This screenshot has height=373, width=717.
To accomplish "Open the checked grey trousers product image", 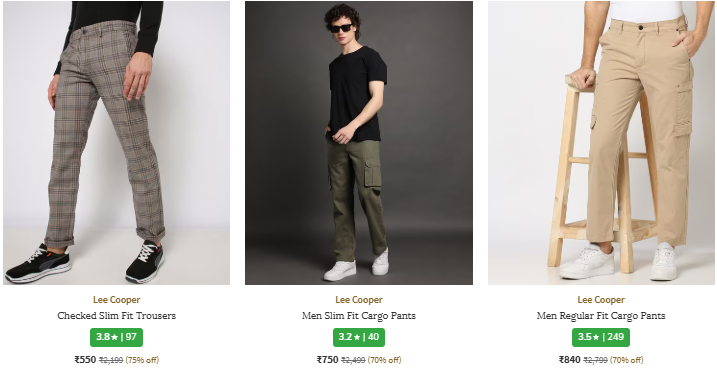I will [117, 143].
